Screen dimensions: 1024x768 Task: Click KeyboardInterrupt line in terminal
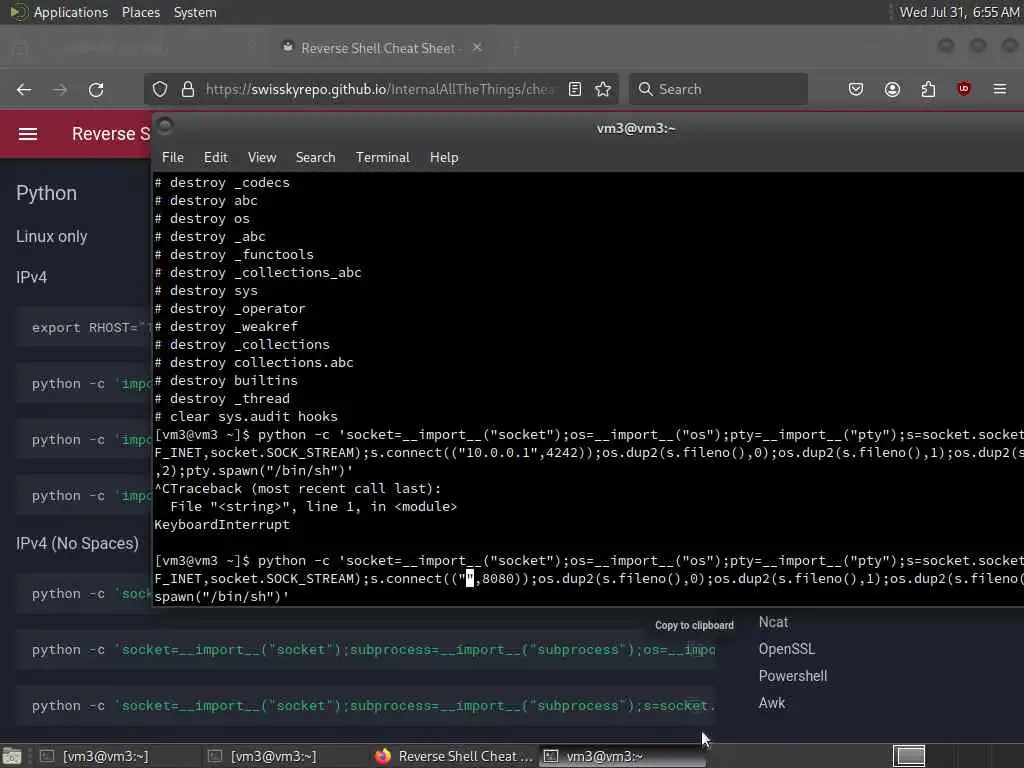click(222, 524)
